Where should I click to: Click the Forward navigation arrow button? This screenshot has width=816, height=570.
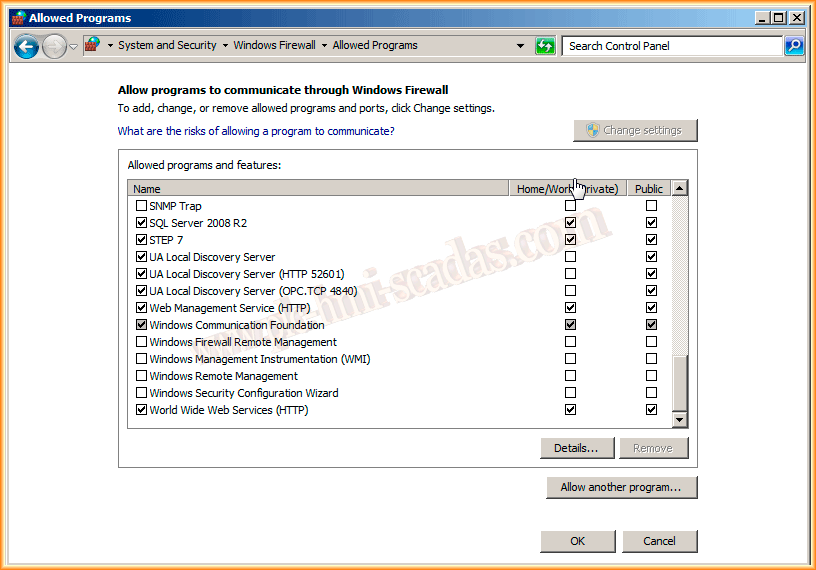(x=54, y=46)
